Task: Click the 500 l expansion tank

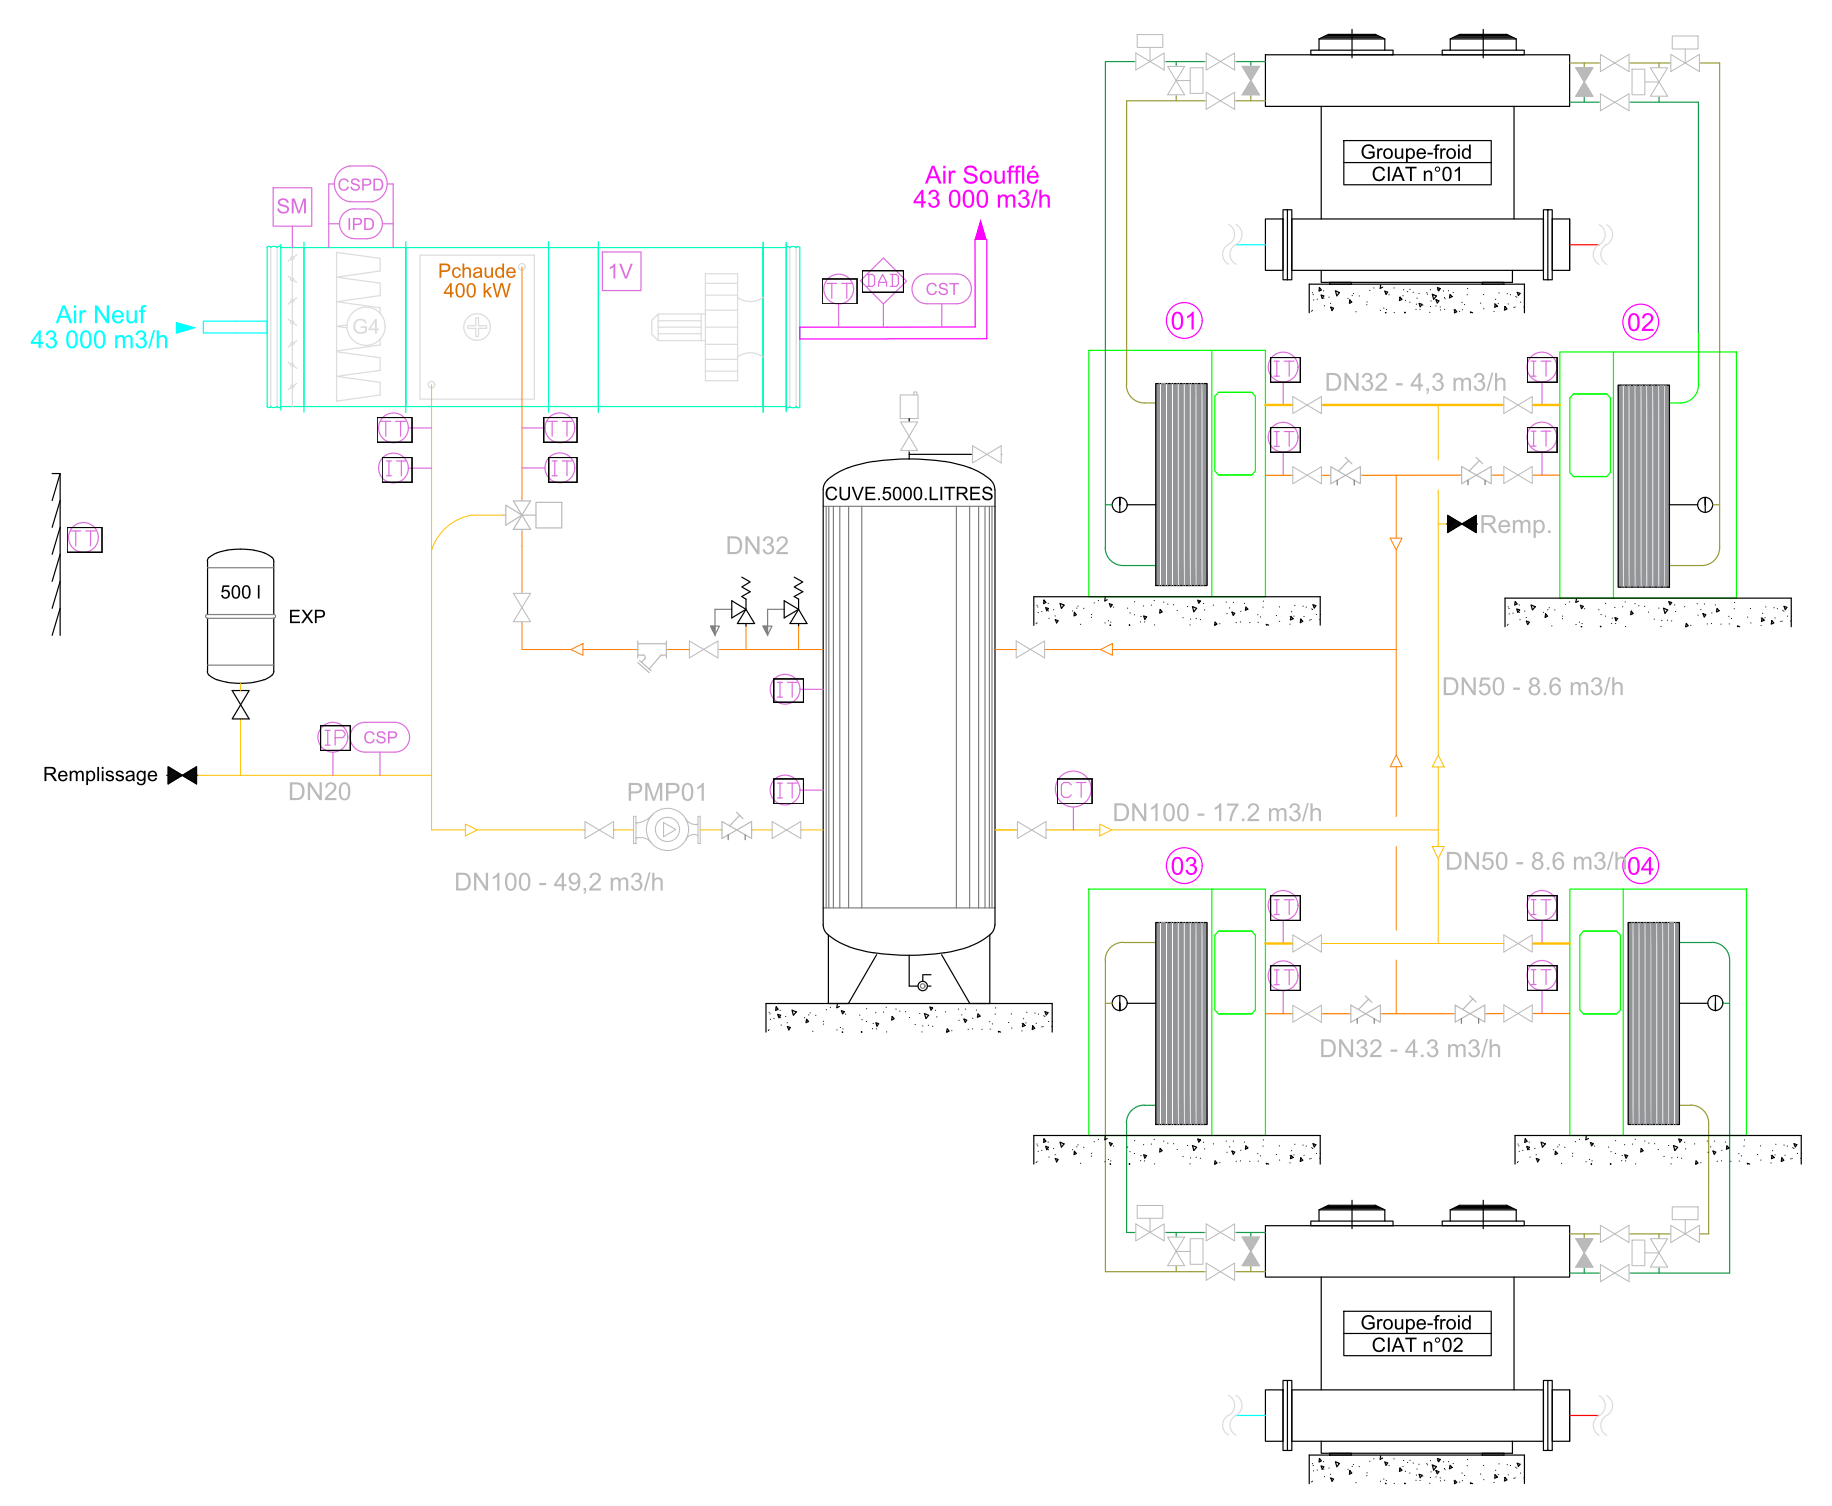Action: pos(240,616)
